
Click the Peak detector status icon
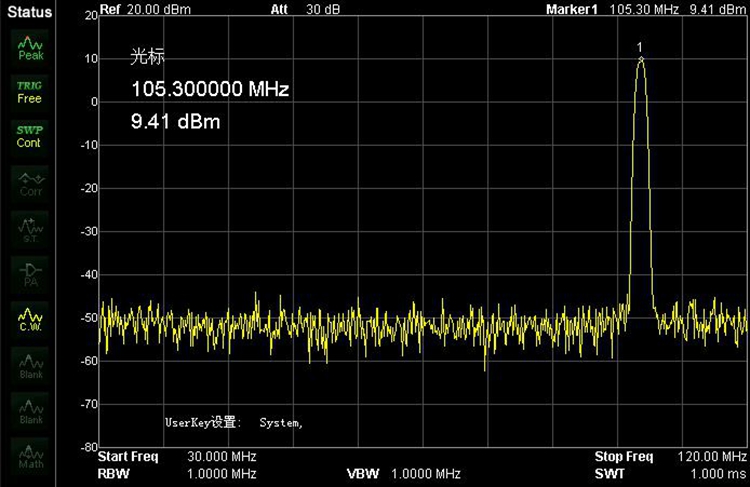click(30, 48)
